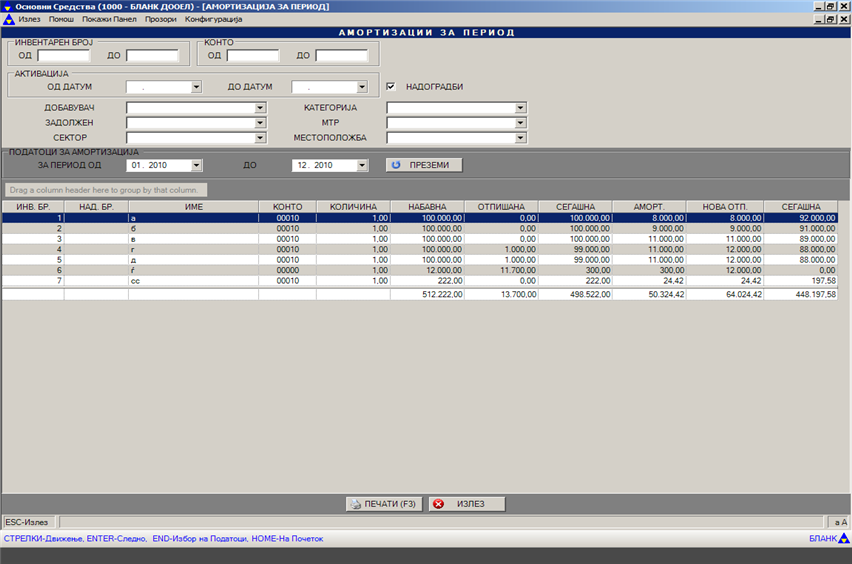Click the ИНВЕНТАРЕН БРОЈ ОД input field
The height and width of the screenshot is (564, 852).
[63, 56]
